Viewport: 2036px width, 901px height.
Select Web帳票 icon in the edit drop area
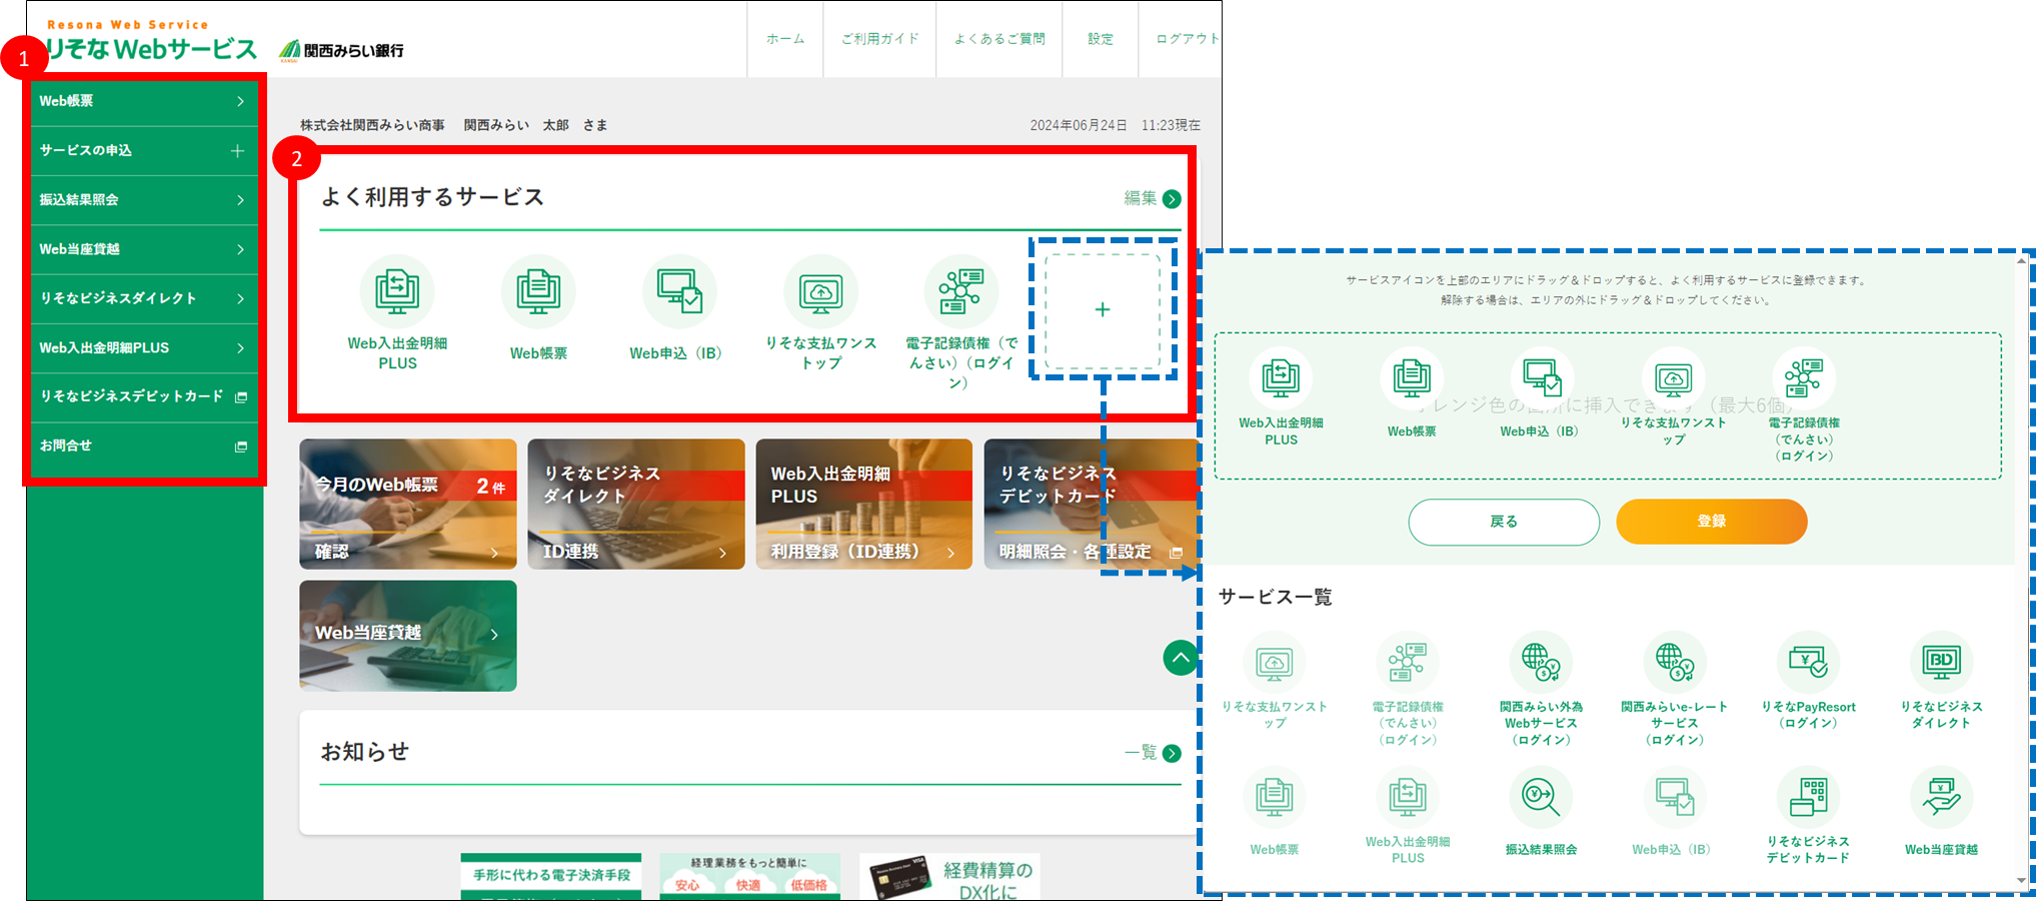pyautogui.click(x=1411, y=378)
